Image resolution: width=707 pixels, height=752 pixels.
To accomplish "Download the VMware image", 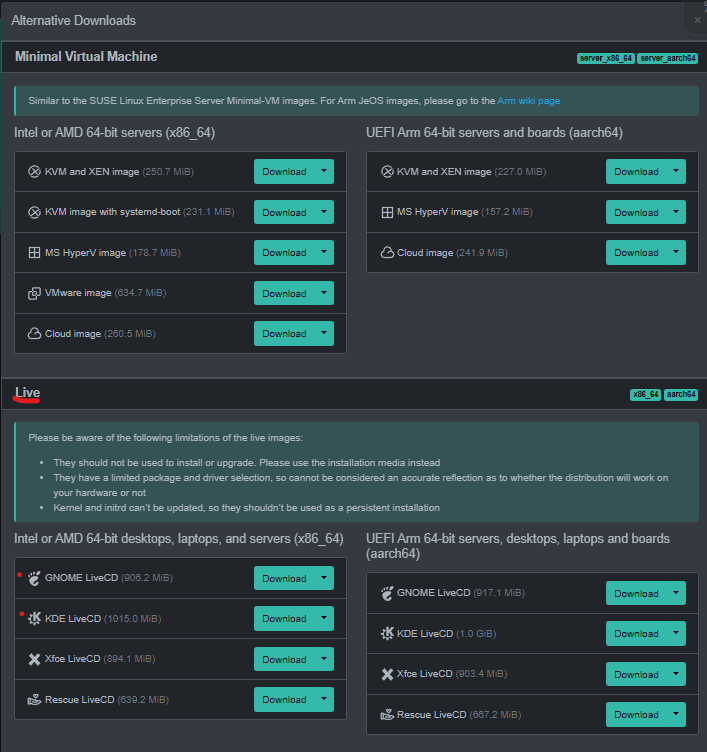I will point(284,294).
